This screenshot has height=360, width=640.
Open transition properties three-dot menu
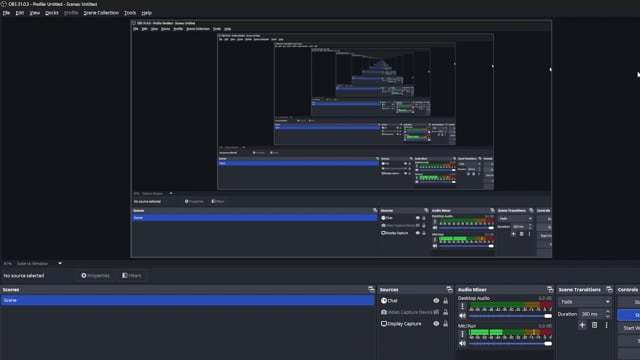coord(607,325)
